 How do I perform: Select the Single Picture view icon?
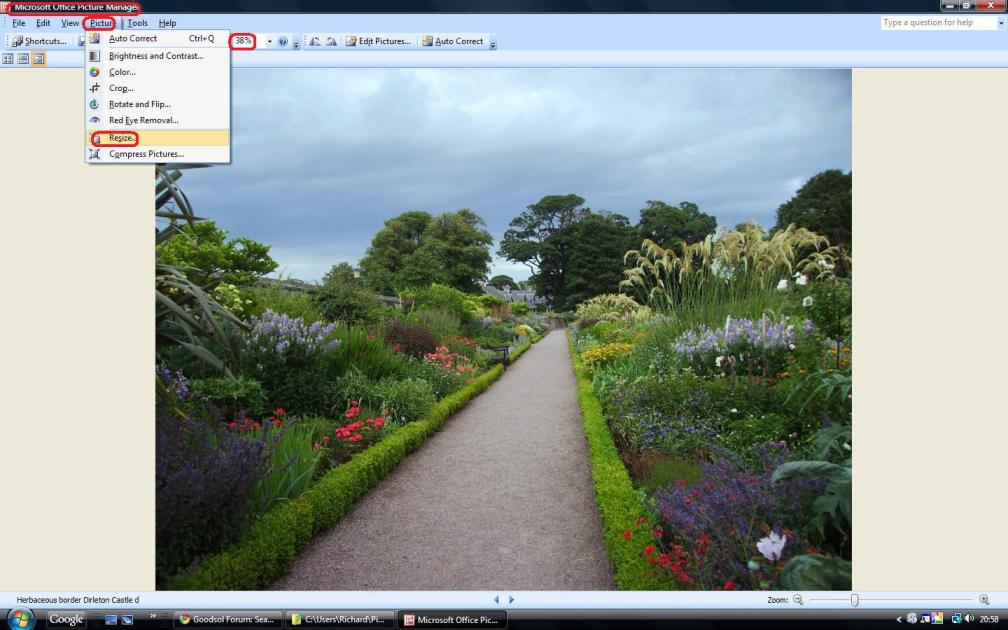39,59
